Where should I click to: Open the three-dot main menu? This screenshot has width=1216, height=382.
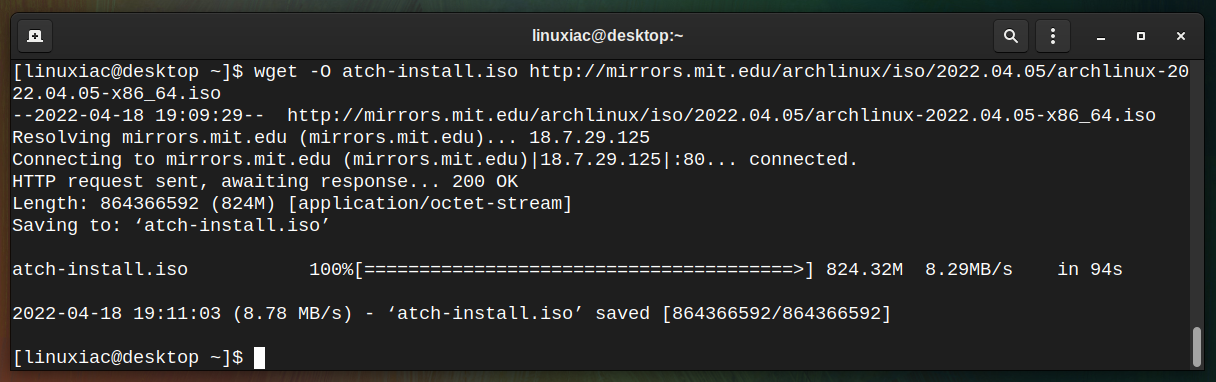click(1052, 36)
